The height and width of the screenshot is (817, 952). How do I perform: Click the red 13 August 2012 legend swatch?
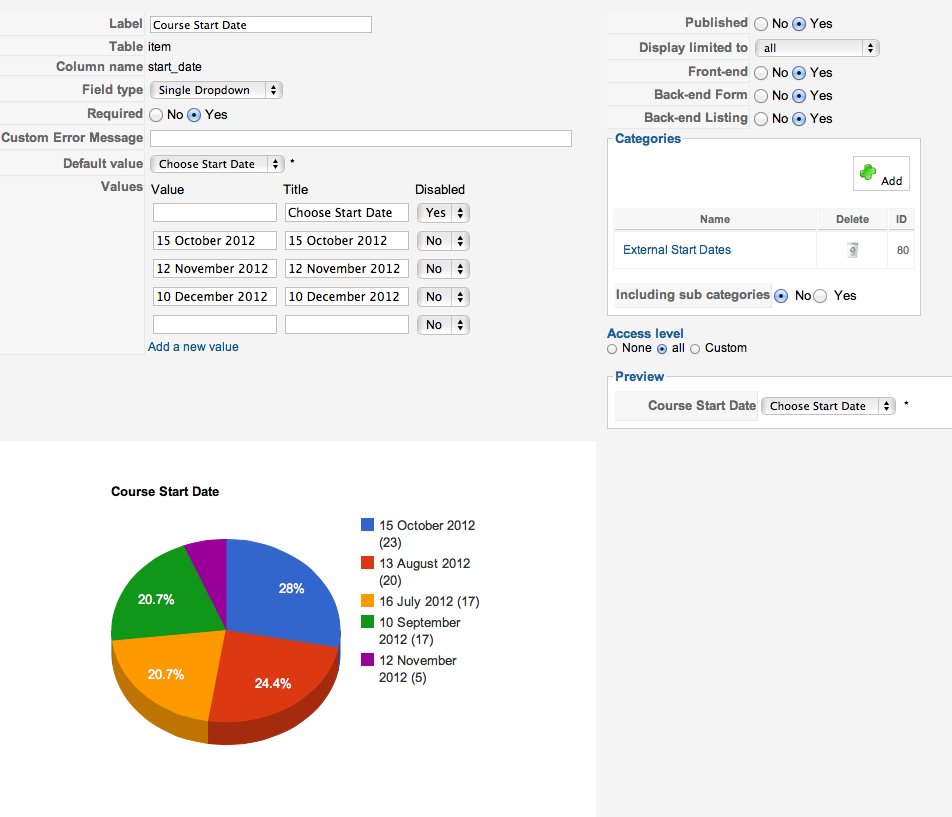click(367, 563)
